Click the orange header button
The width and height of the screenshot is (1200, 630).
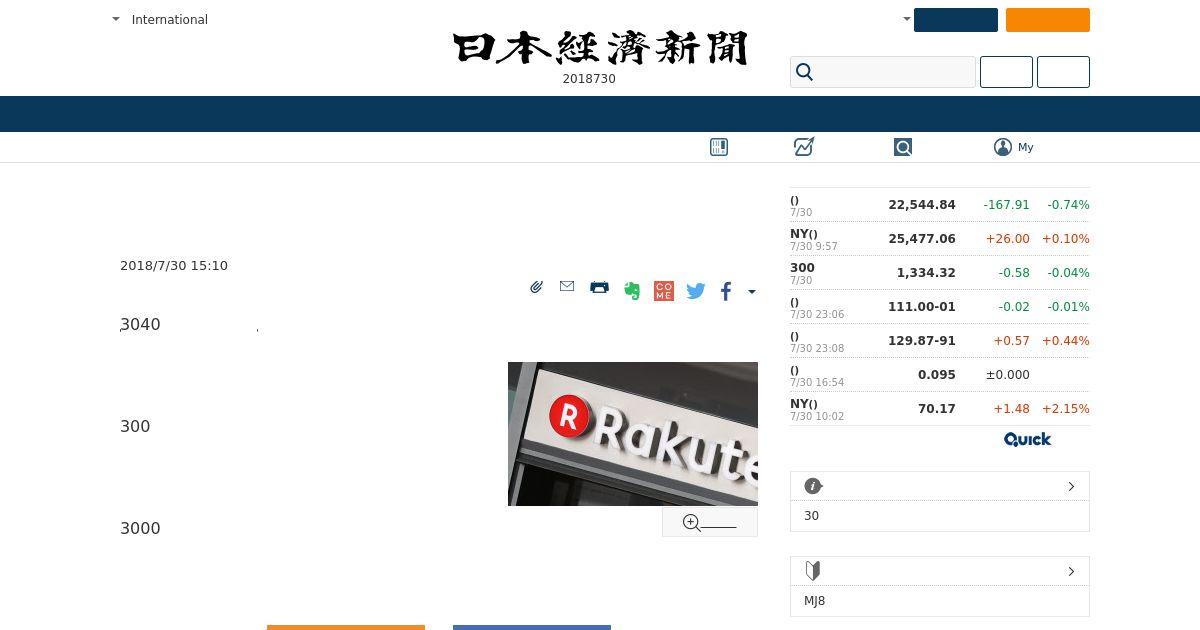[x=1048, y=20]
